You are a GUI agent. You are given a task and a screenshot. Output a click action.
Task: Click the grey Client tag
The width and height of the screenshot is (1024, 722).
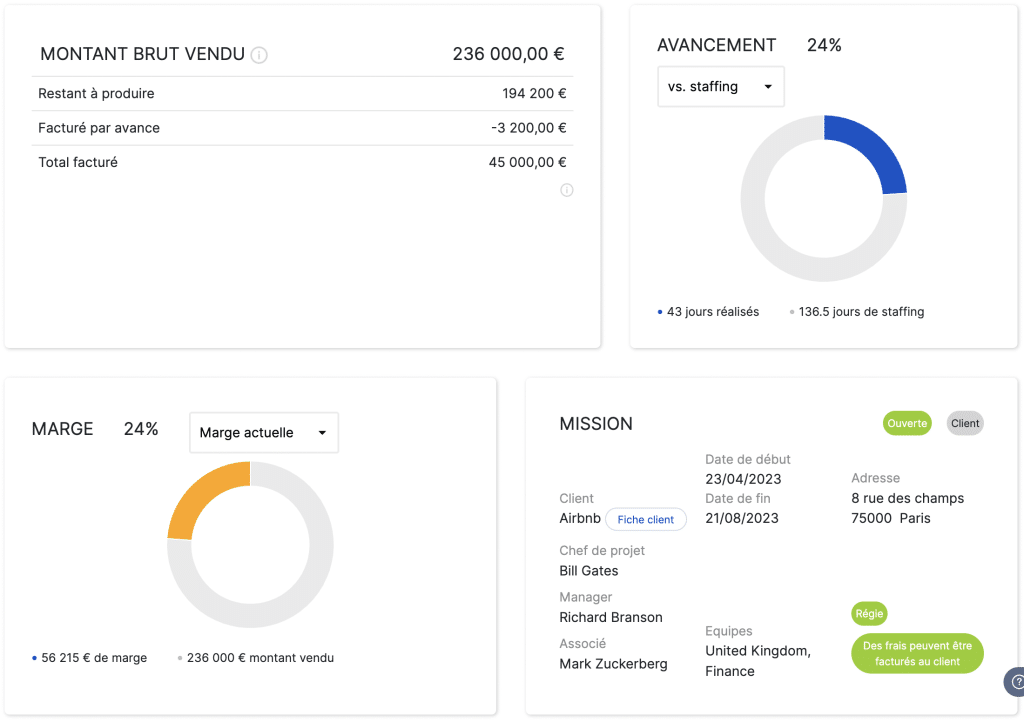coord(965,423)
